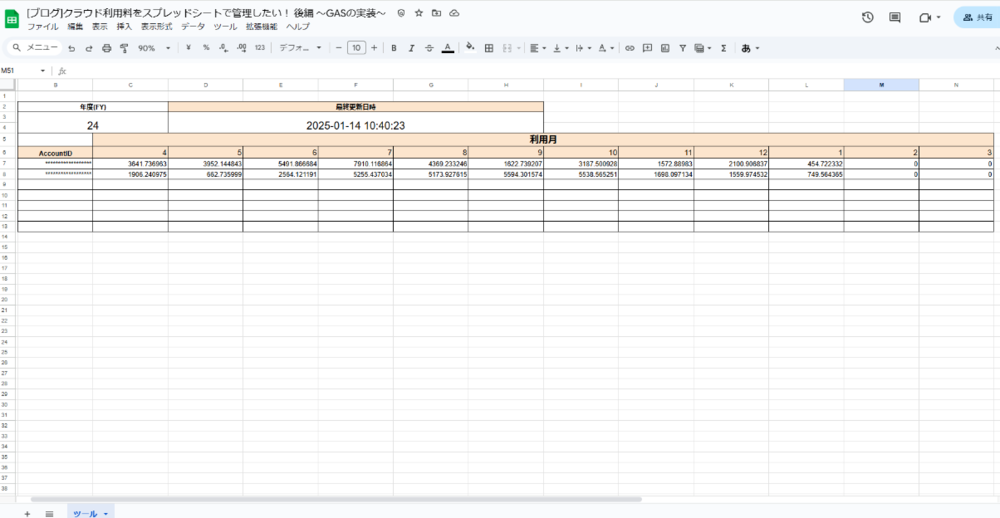Insert a comment
This screenshot has width=1000, height=518.
(x=647, y=48)
